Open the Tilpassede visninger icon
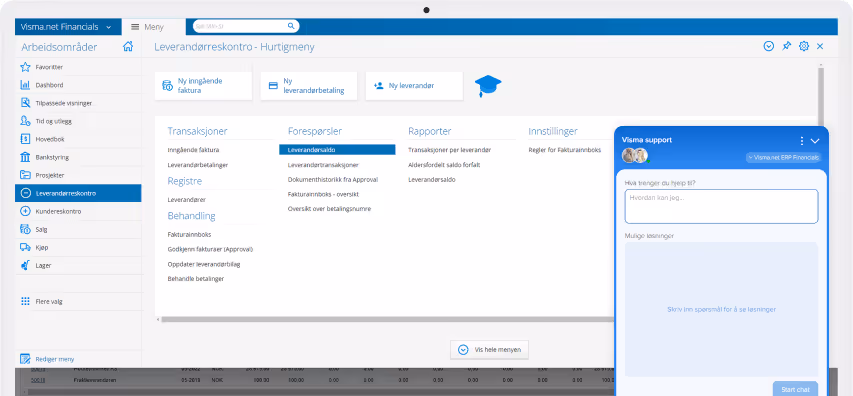Screen dimensions: 853x396 coord(25,103)
